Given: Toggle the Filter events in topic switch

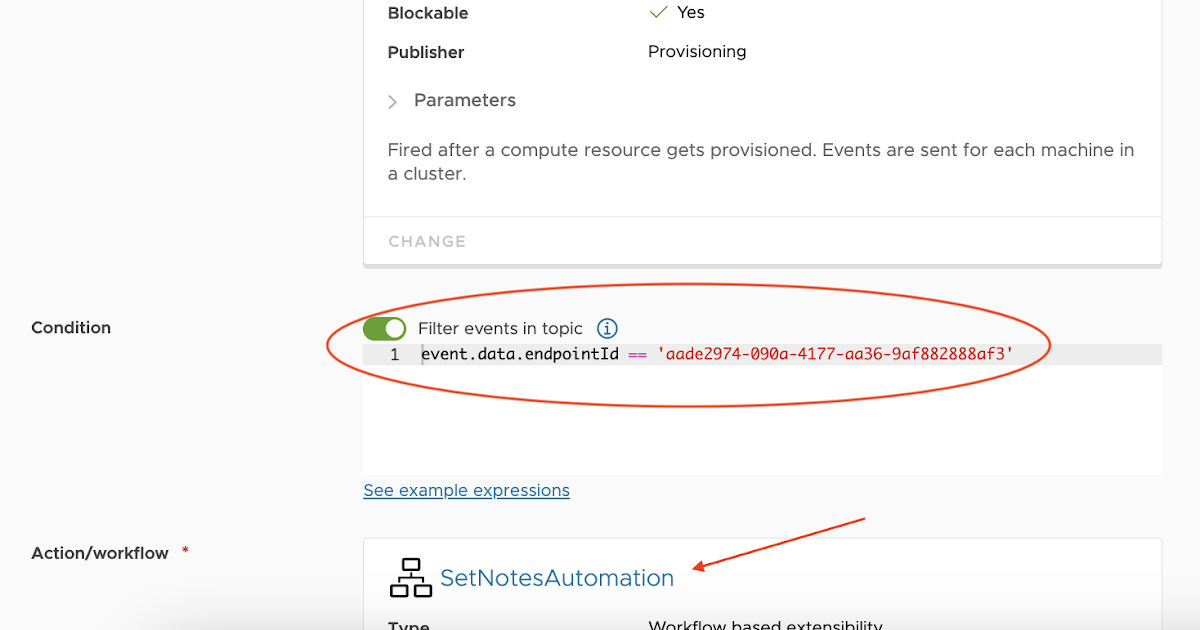Looking at the screenshot, I should (384, 328).
